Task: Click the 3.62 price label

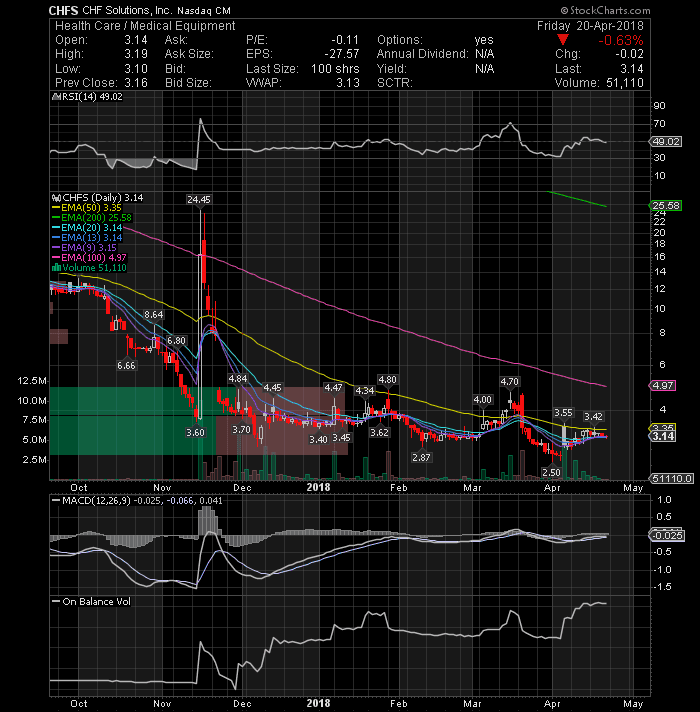Action: [x=379, y=432]
